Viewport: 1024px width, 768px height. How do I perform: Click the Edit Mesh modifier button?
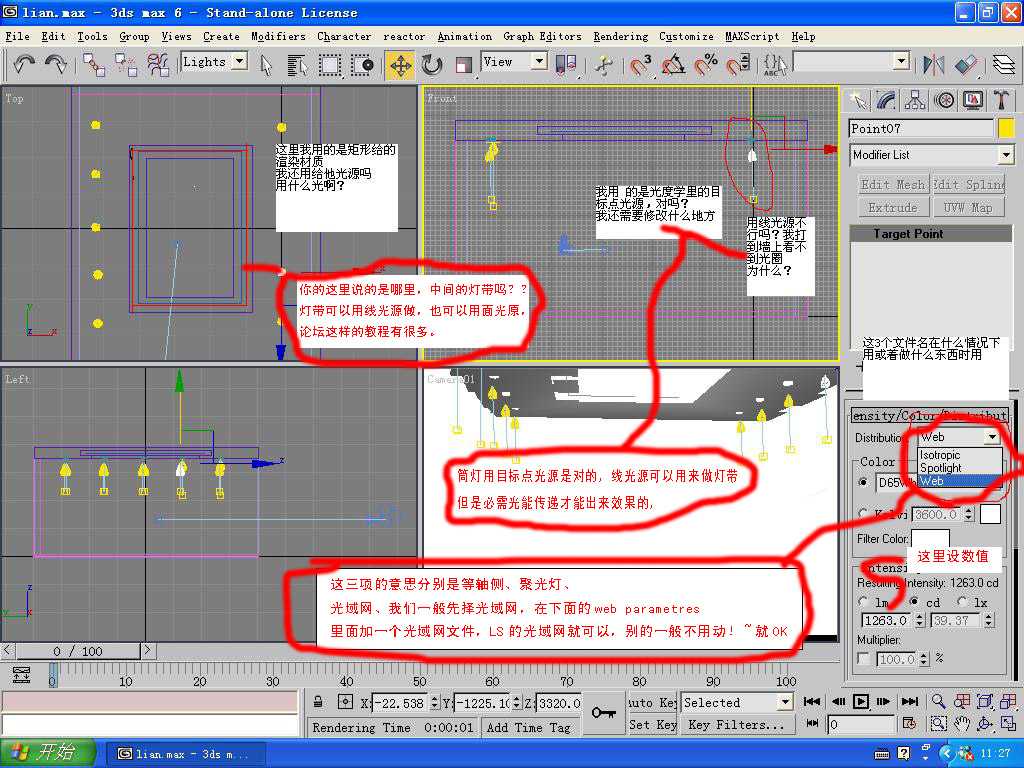893,185
